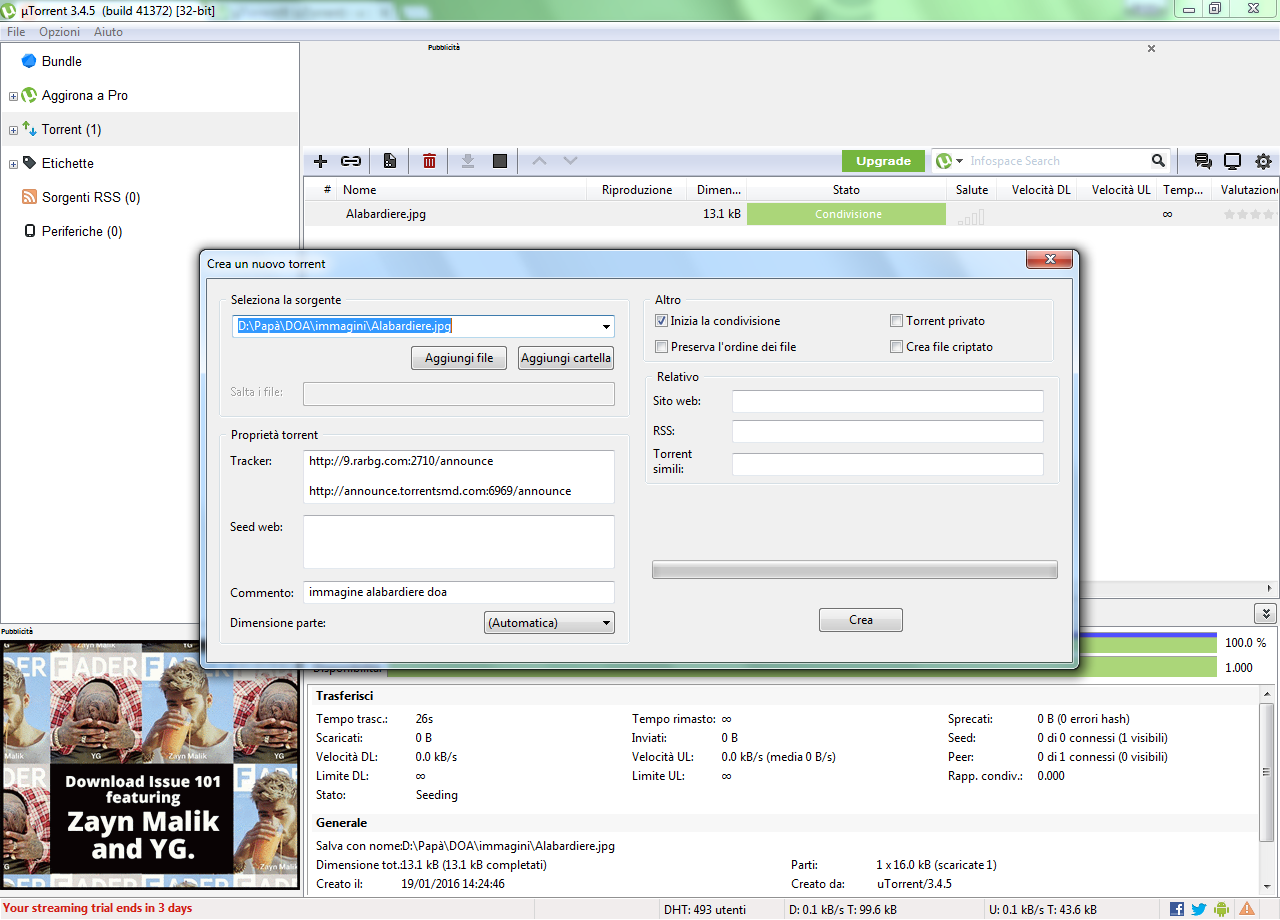1280x920 pixels.
Task: Close the advertisement banner with X
Action: click(x=1151, y=48)
